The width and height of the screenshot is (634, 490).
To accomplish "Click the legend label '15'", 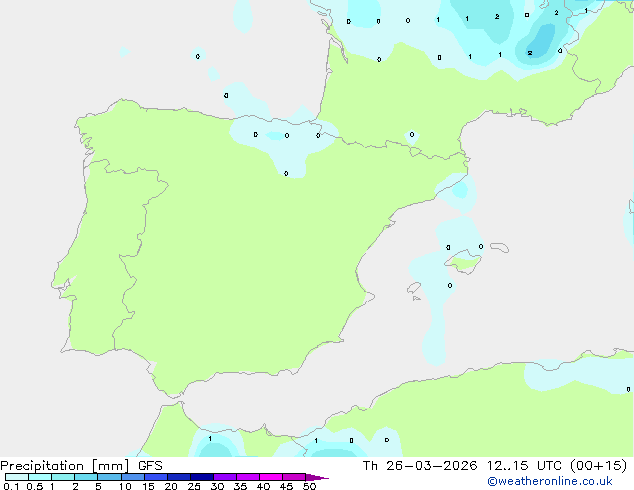I will (x=148, y=486).
